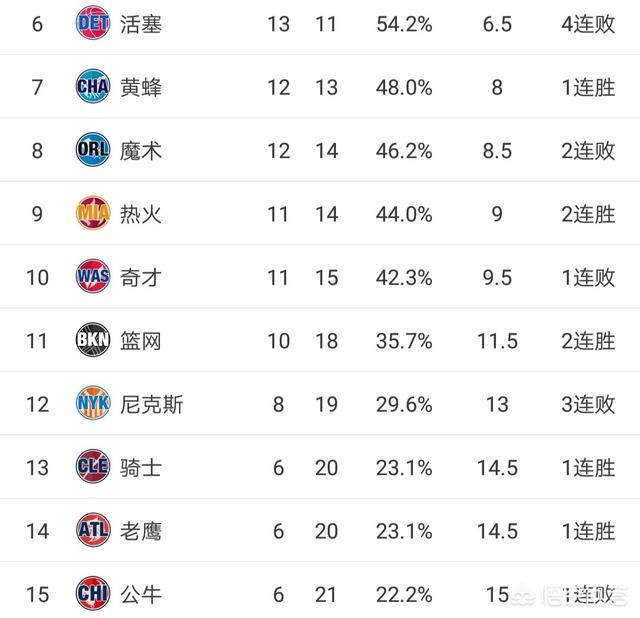Select the MIA Heat team logo
This screenshot has width=640, height=618.
(x=93, y=213)
